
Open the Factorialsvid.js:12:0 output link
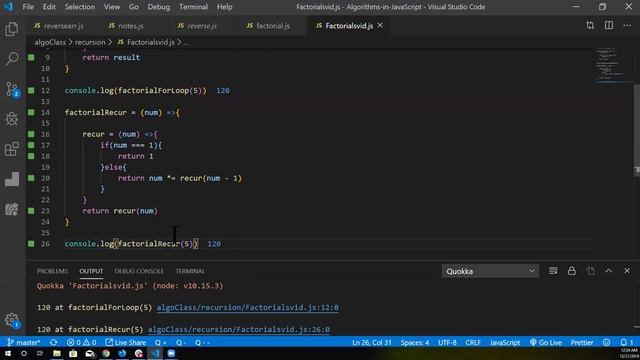[x=248, y=308]
